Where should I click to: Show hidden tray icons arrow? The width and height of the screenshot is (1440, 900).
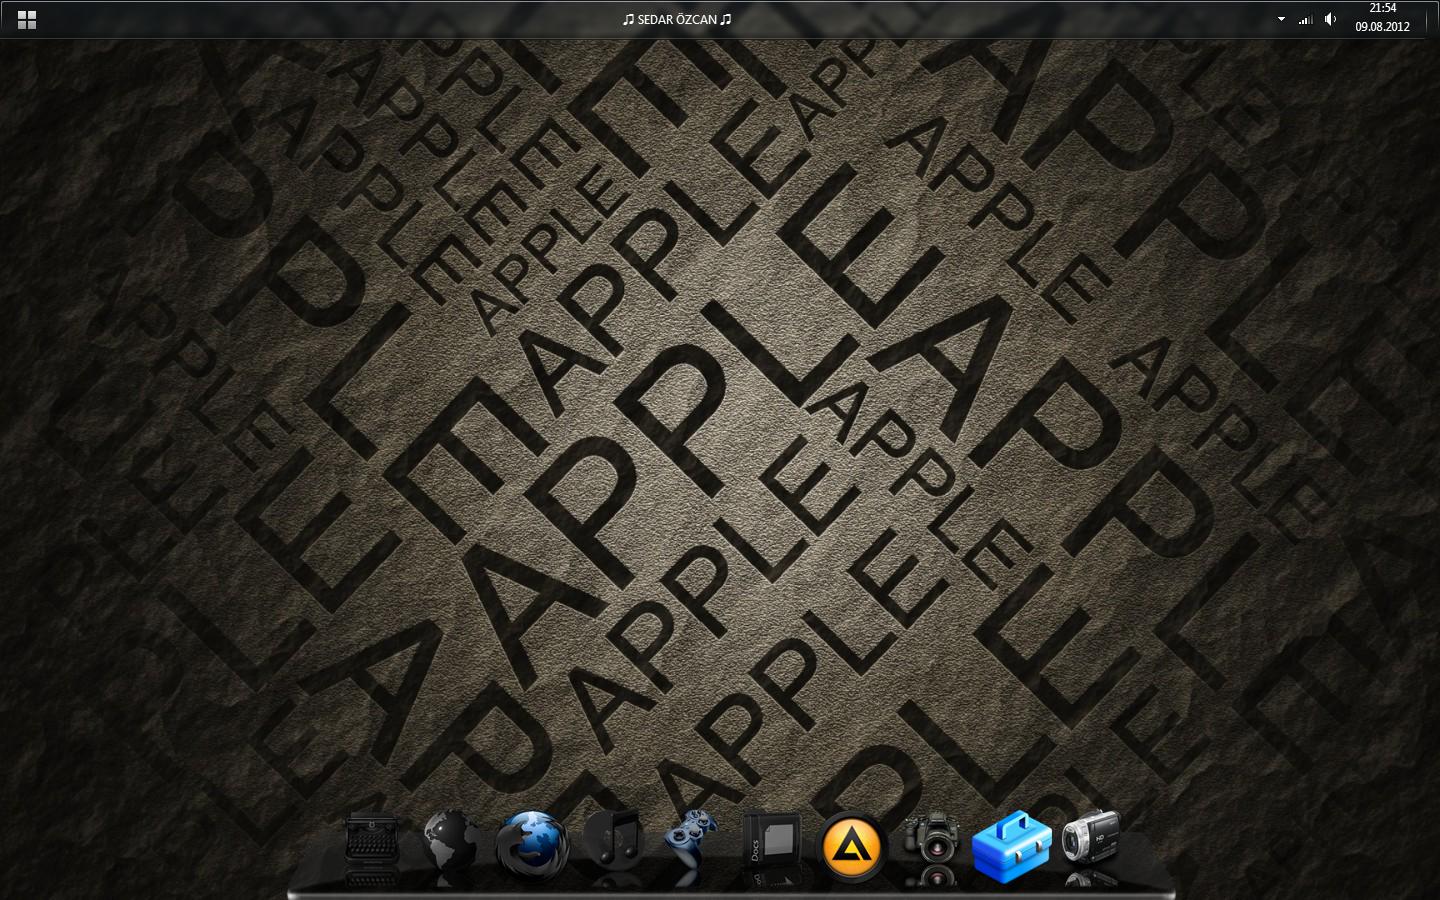[x=1281, y=19]
